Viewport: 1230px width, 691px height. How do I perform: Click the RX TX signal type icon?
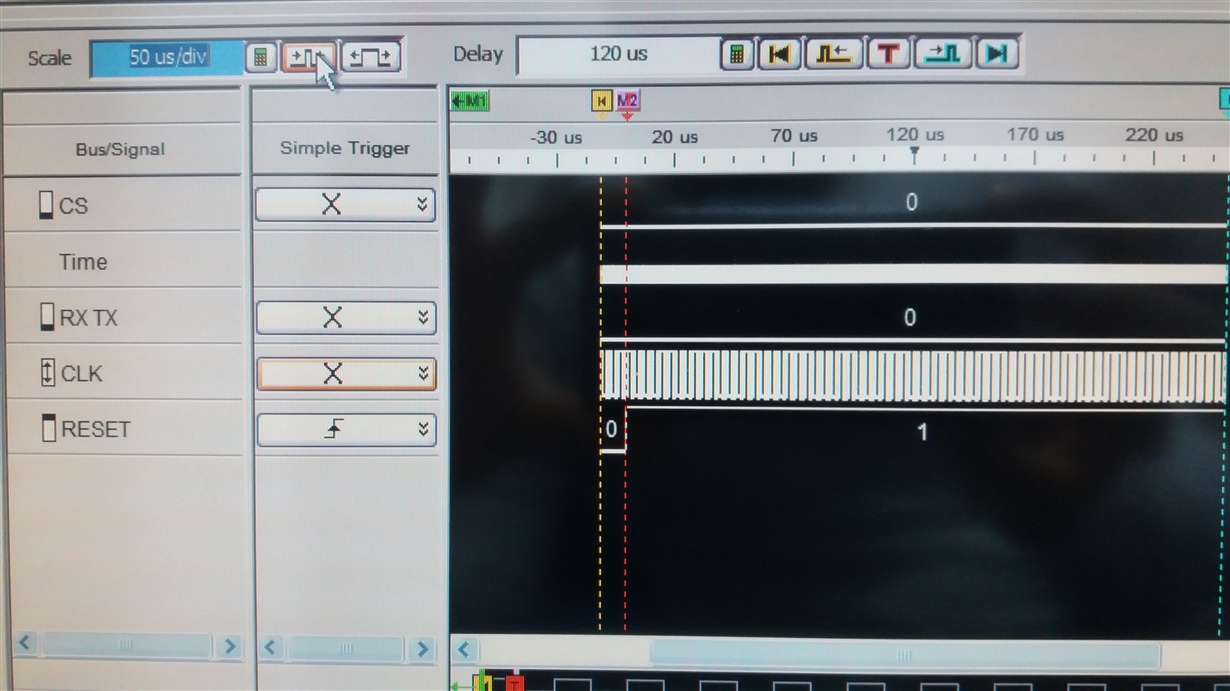coord(47,317)
